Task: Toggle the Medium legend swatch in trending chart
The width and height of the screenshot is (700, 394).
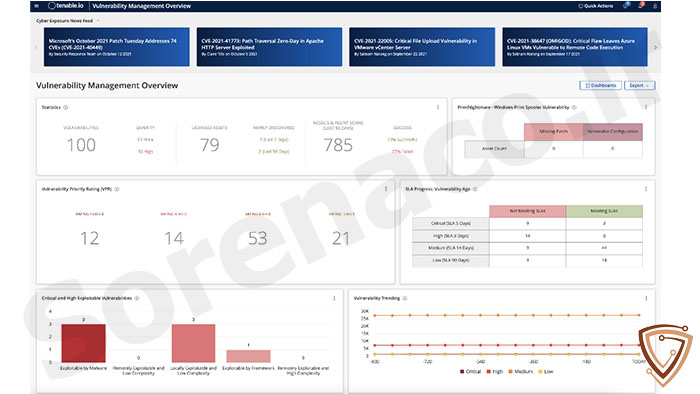Action: click(x=510, y=372)
